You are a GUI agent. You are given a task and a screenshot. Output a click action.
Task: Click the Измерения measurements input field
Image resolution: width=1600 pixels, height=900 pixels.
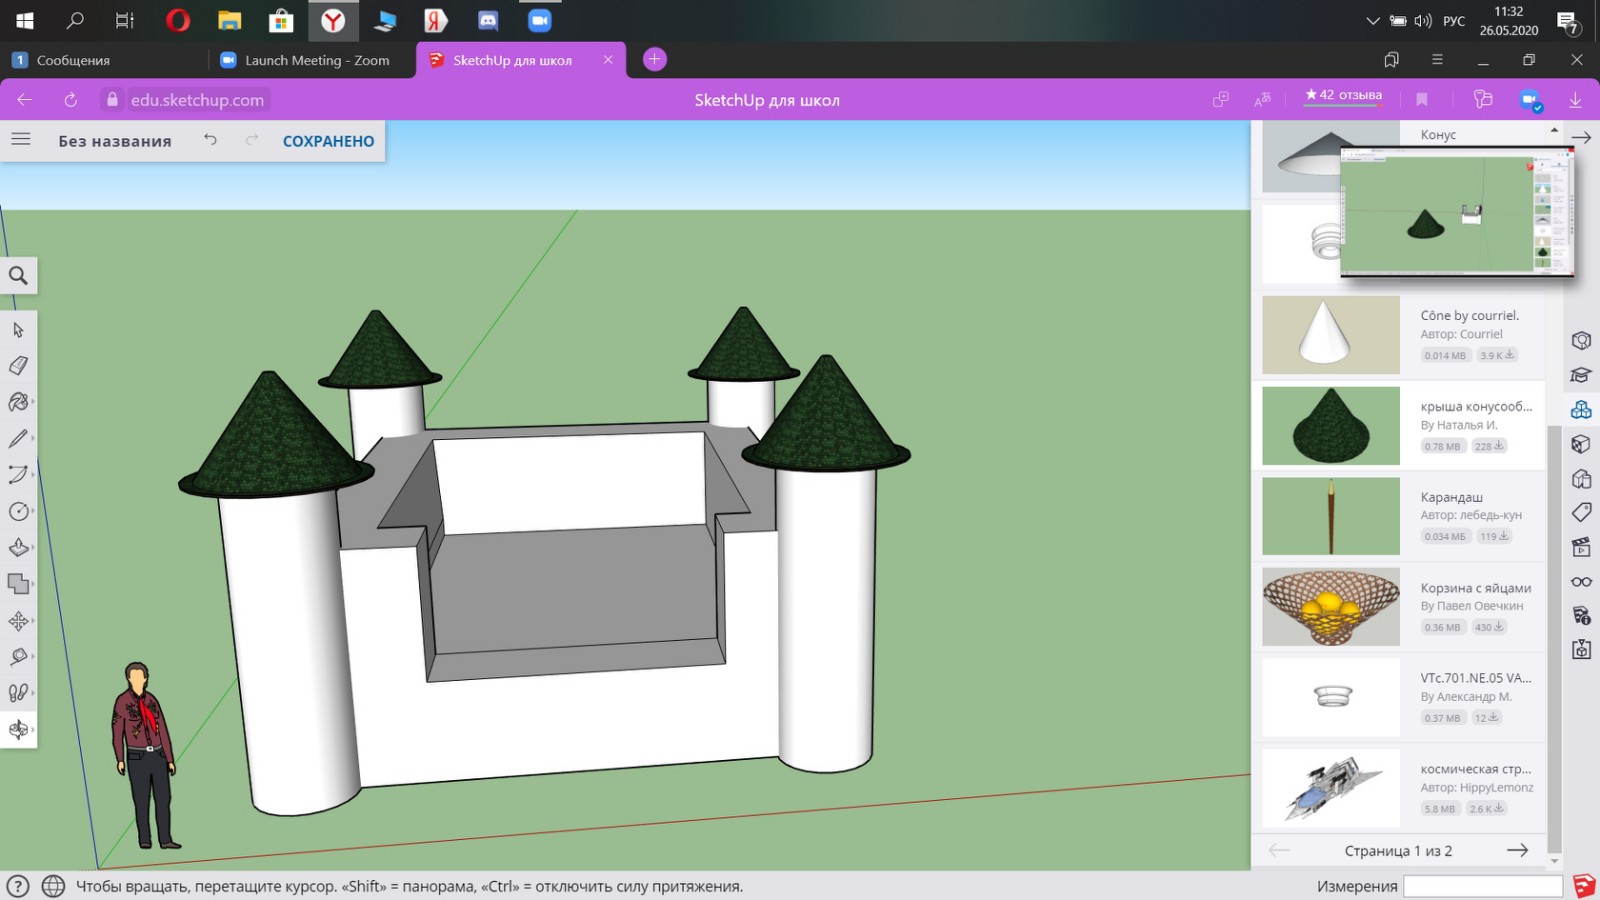coord(1482,886)
